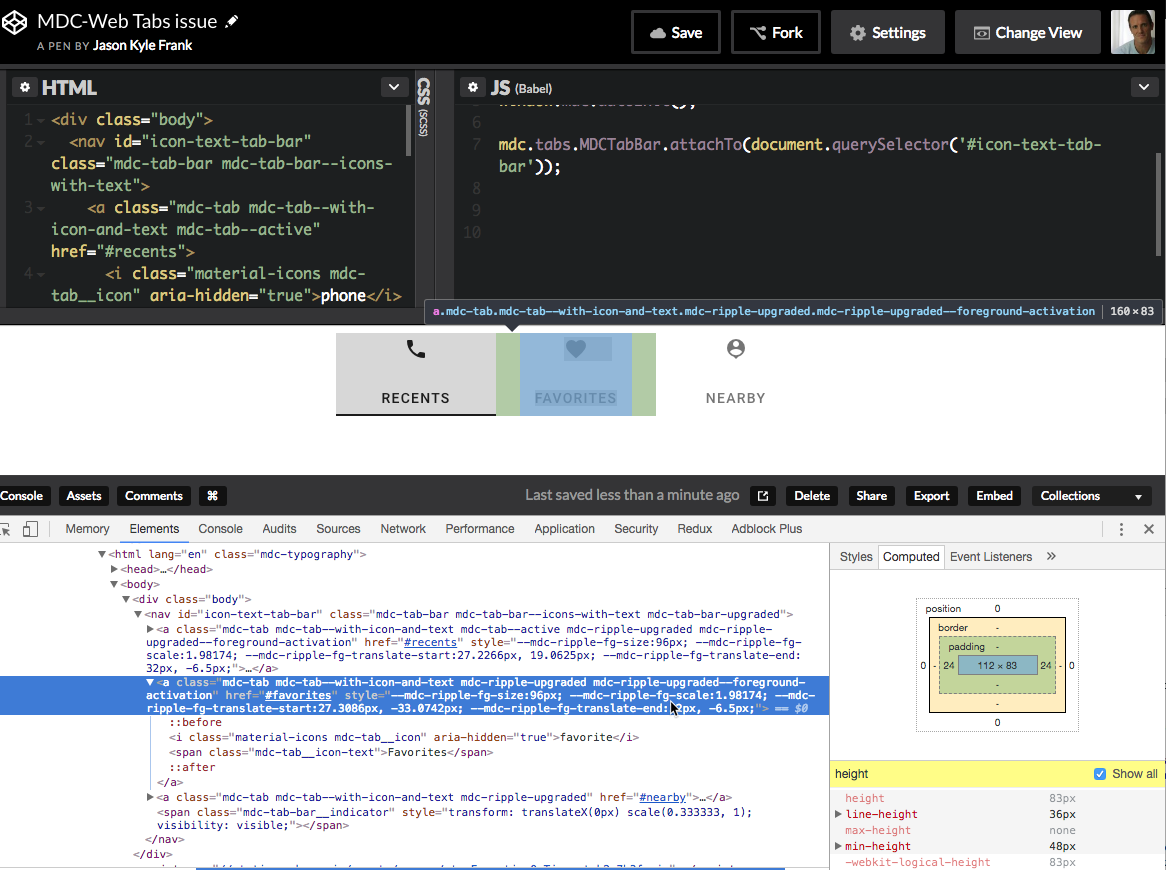1166x870 pixels.
Task: Open the Collections dropdown
Action: tap(1091, 495)
